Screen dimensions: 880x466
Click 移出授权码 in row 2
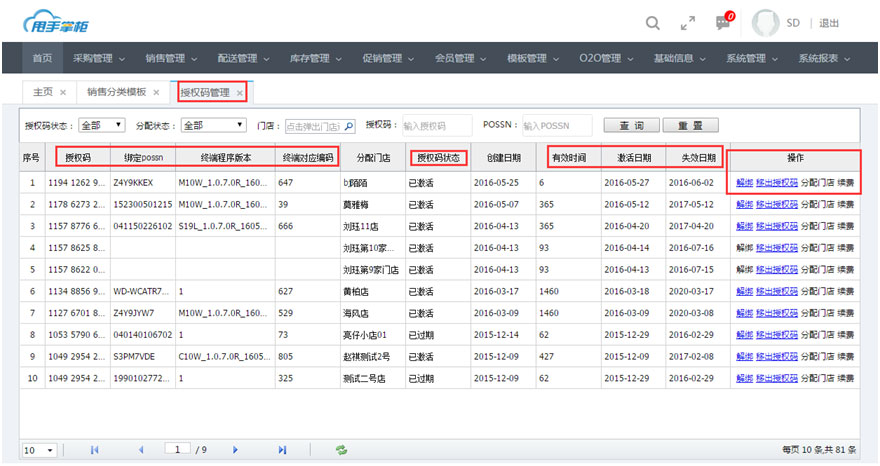click(x=777, y=204)
